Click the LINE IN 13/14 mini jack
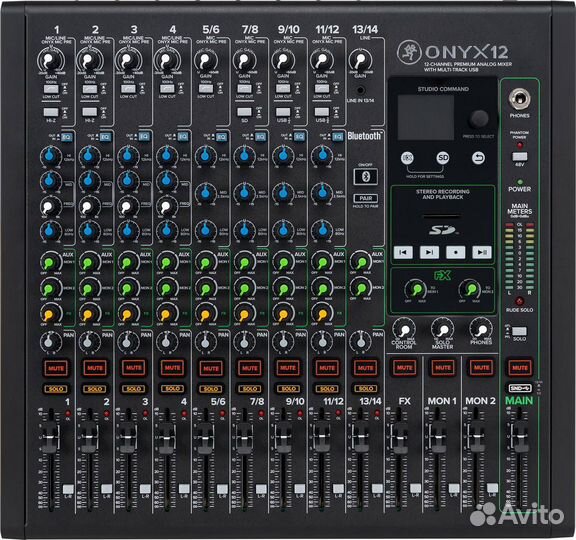 361,90
